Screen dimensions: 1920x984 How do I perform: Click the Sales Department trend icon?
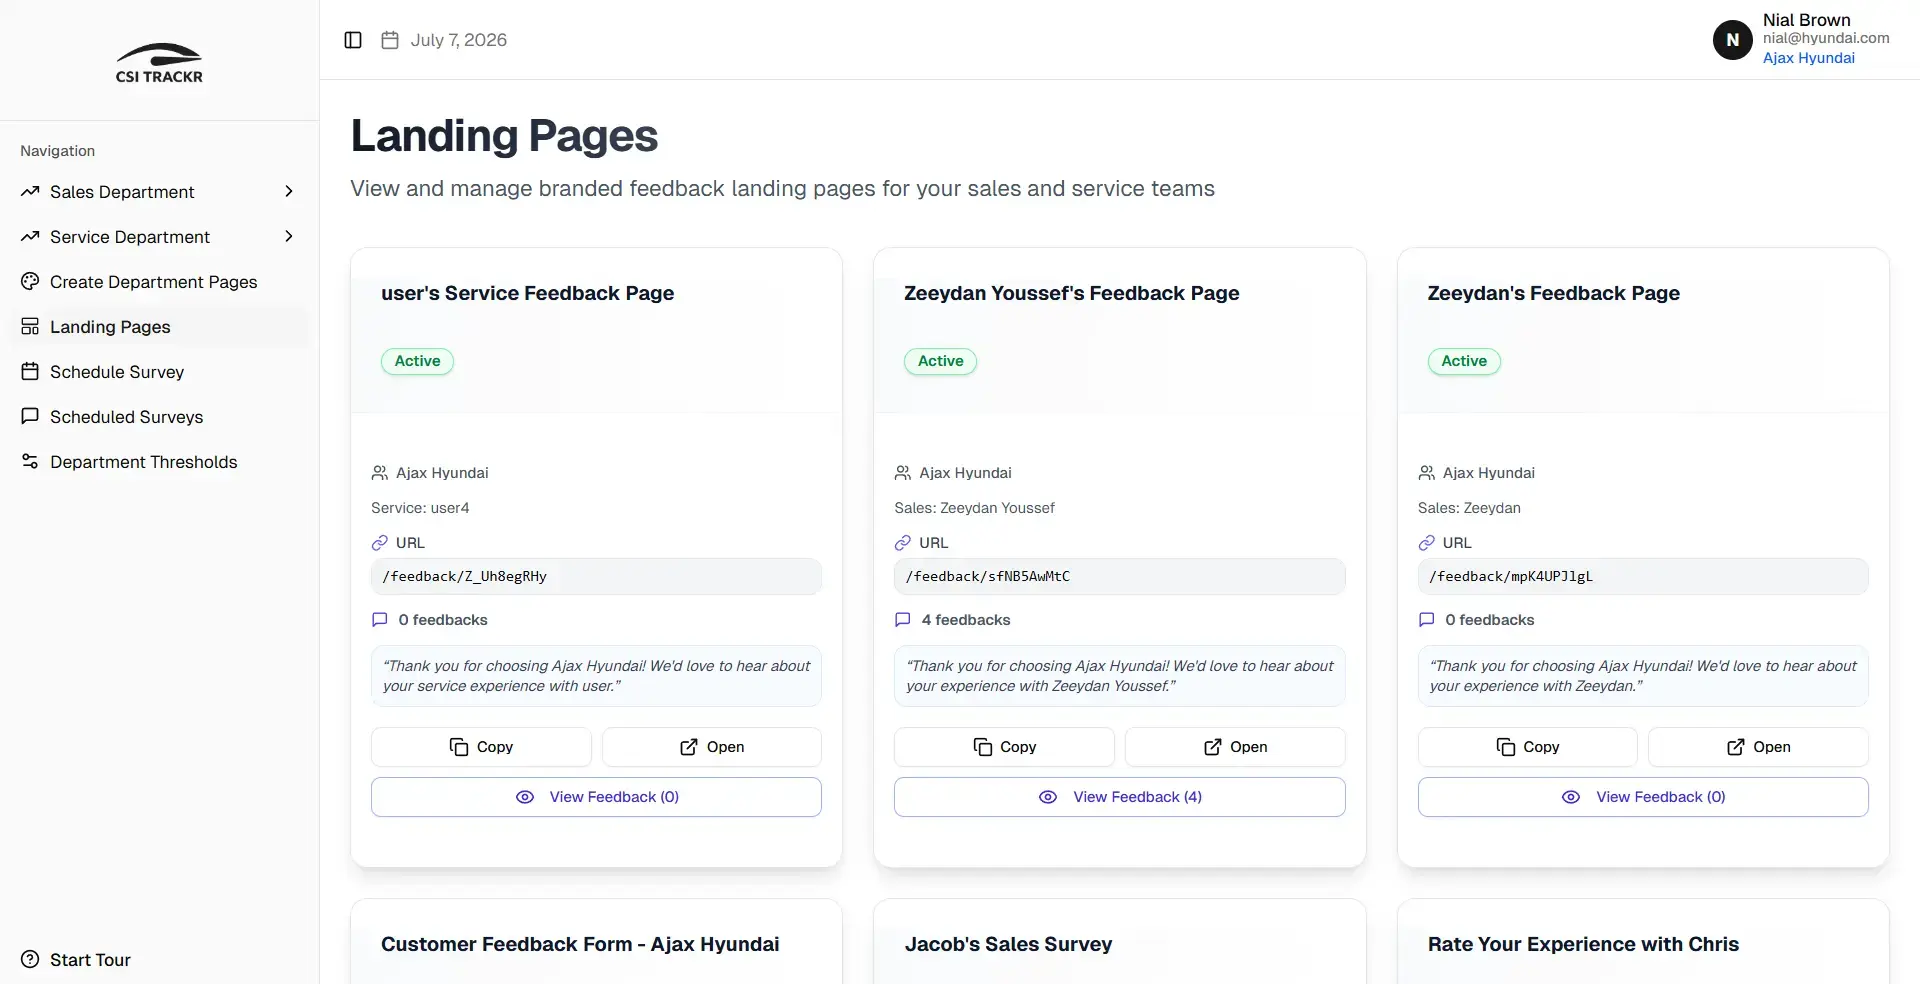30,191
